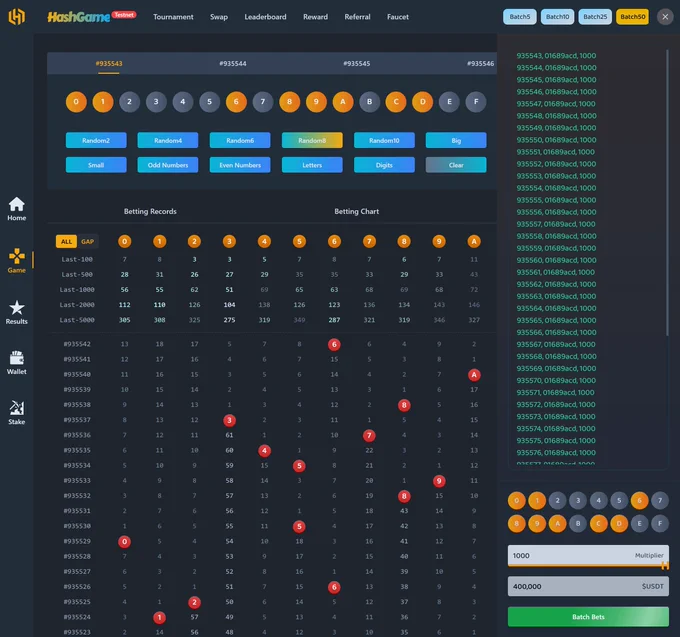Click red result ball in row #935542
This screenshot has height=637, width=680.
coord(334,344)
